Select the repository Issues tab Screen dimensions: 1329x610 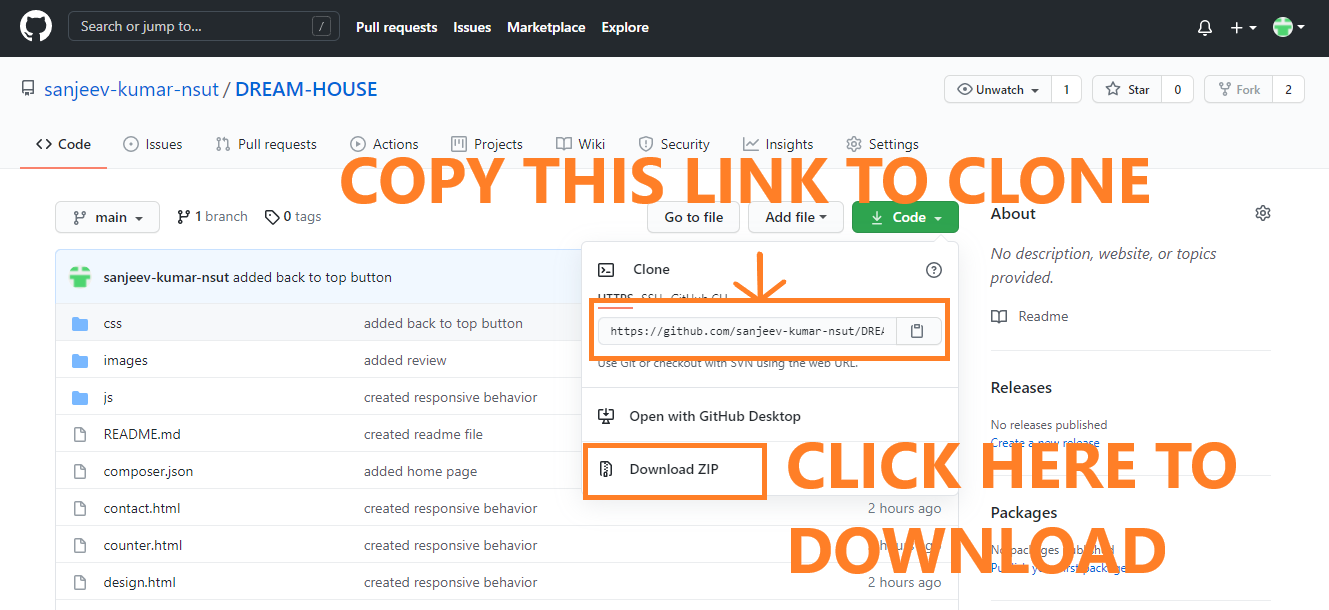tap(153, 144)
